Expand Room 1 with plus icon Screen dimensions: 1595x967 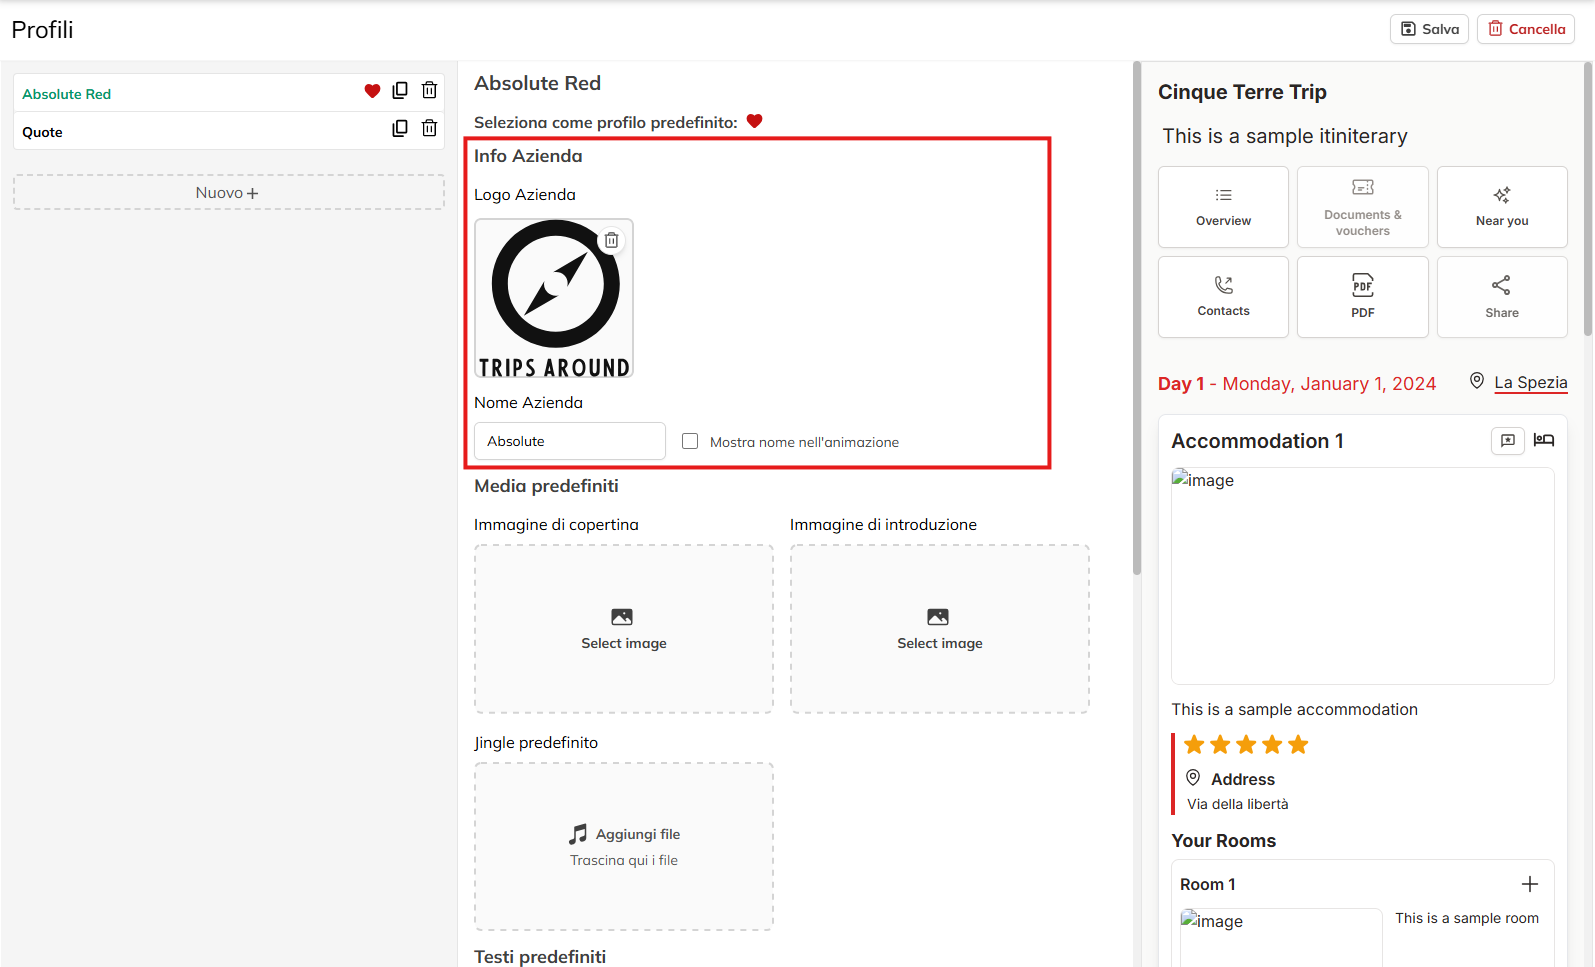point(1529,884)
